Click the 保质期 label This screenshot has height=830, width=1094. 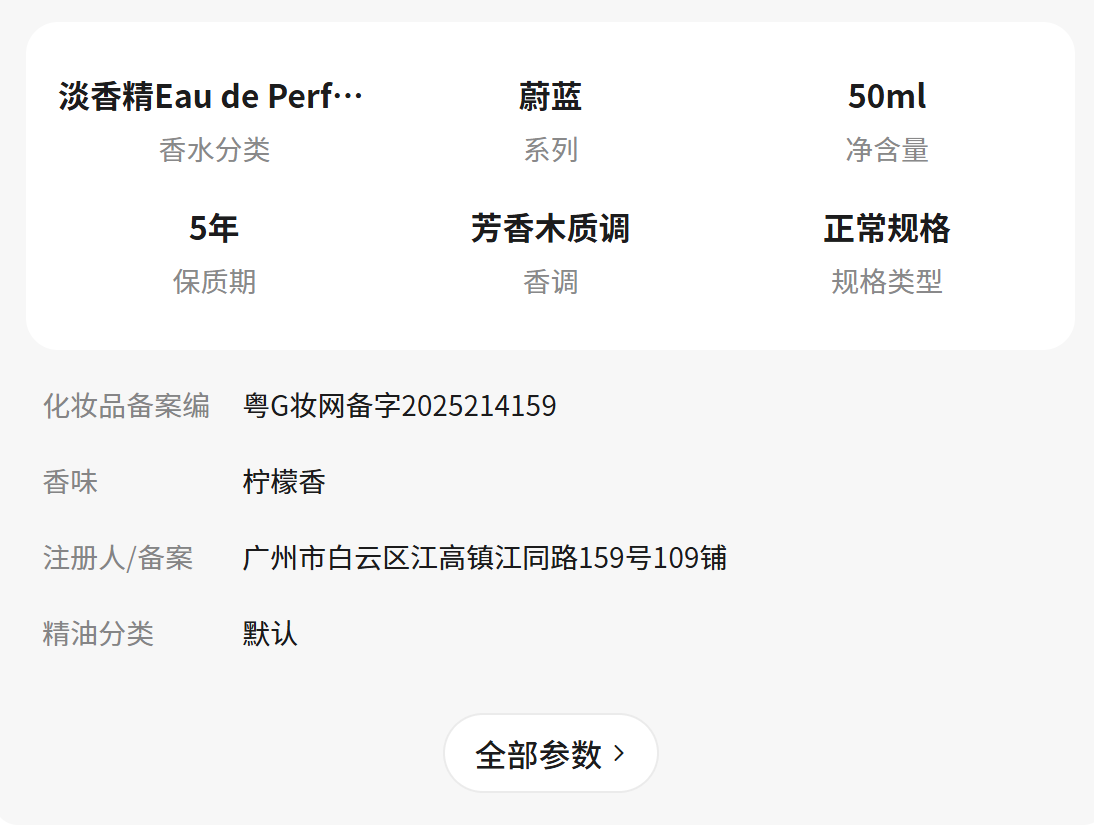point(214,282)
